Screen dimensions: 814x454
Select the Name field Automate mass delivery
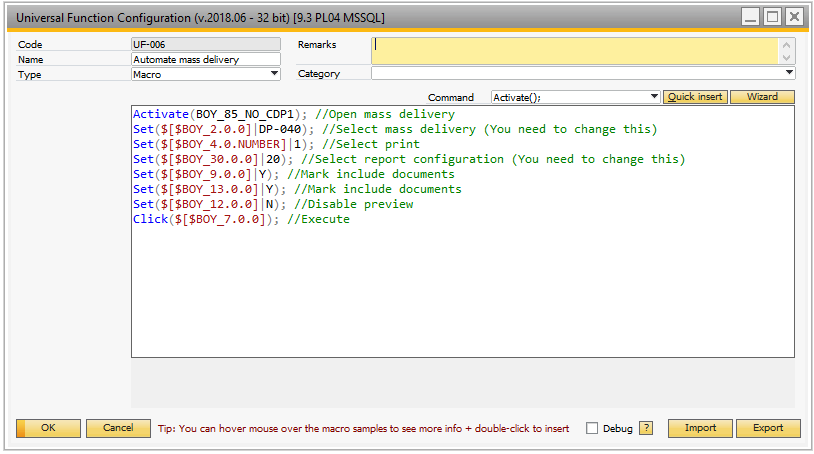coord(206,59)
